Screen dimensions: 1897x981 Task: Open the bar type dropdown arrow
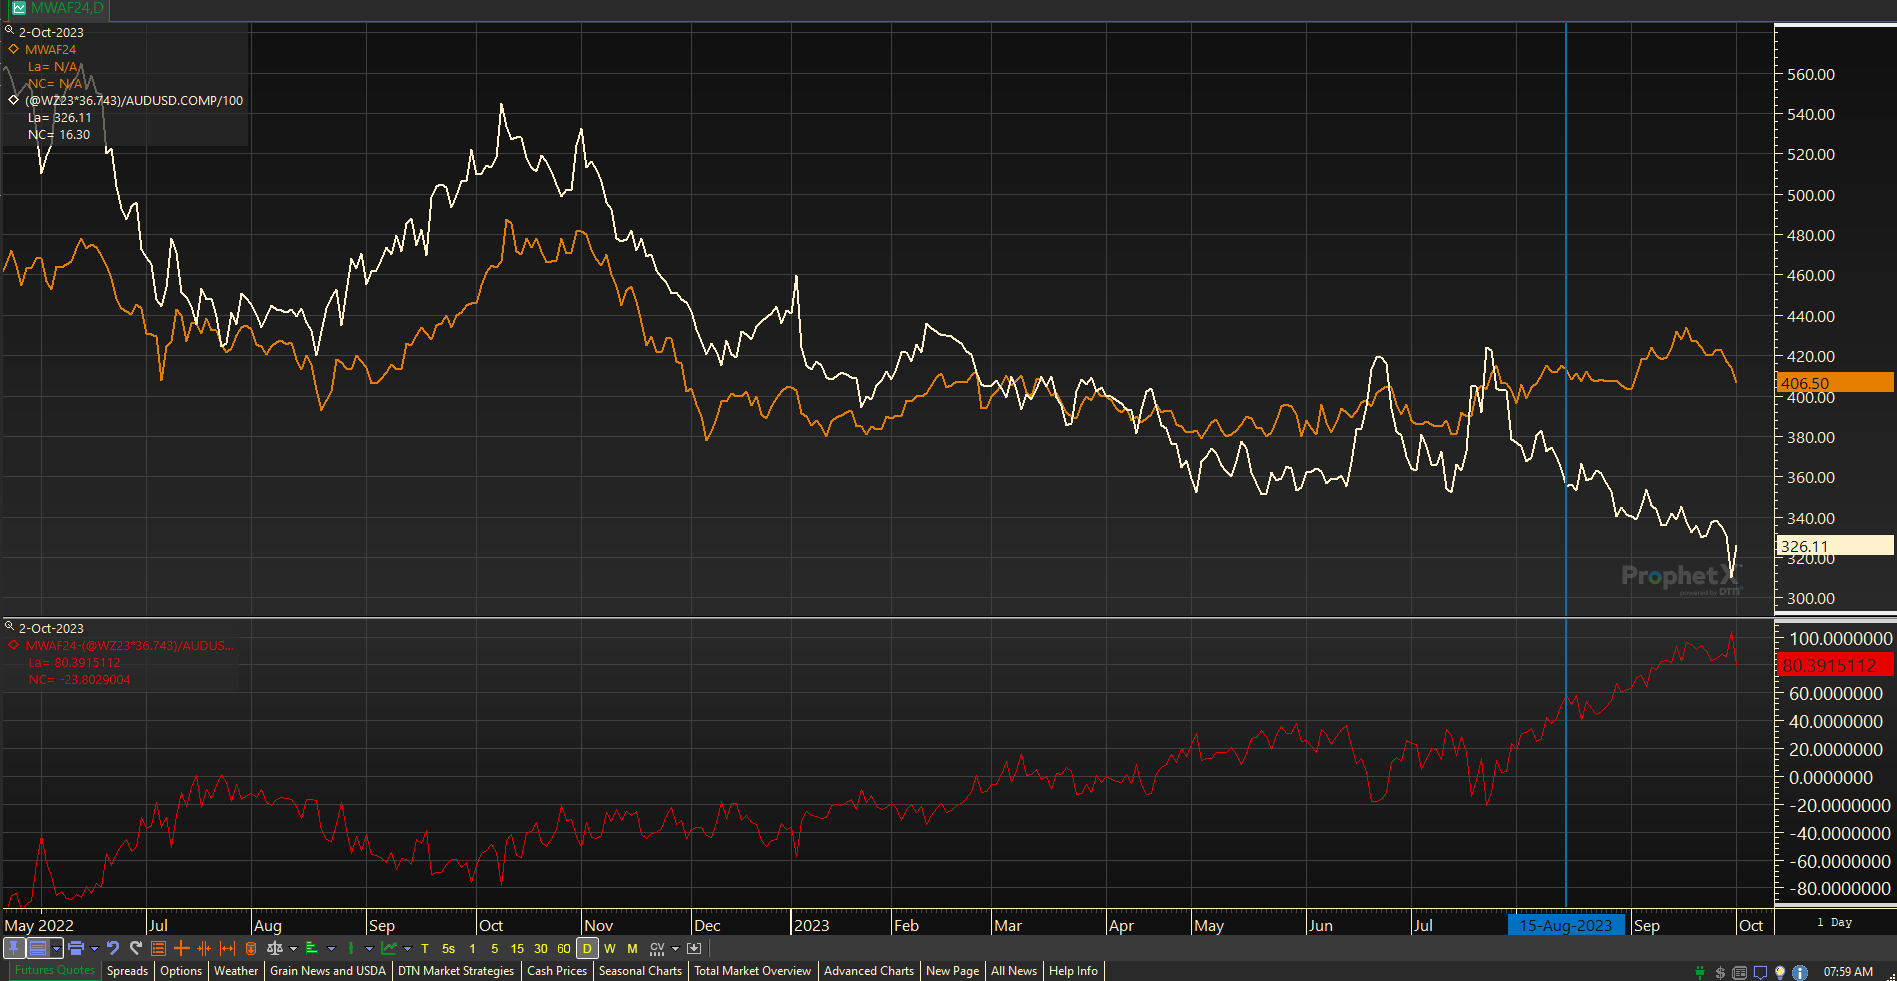pos(369,948)
